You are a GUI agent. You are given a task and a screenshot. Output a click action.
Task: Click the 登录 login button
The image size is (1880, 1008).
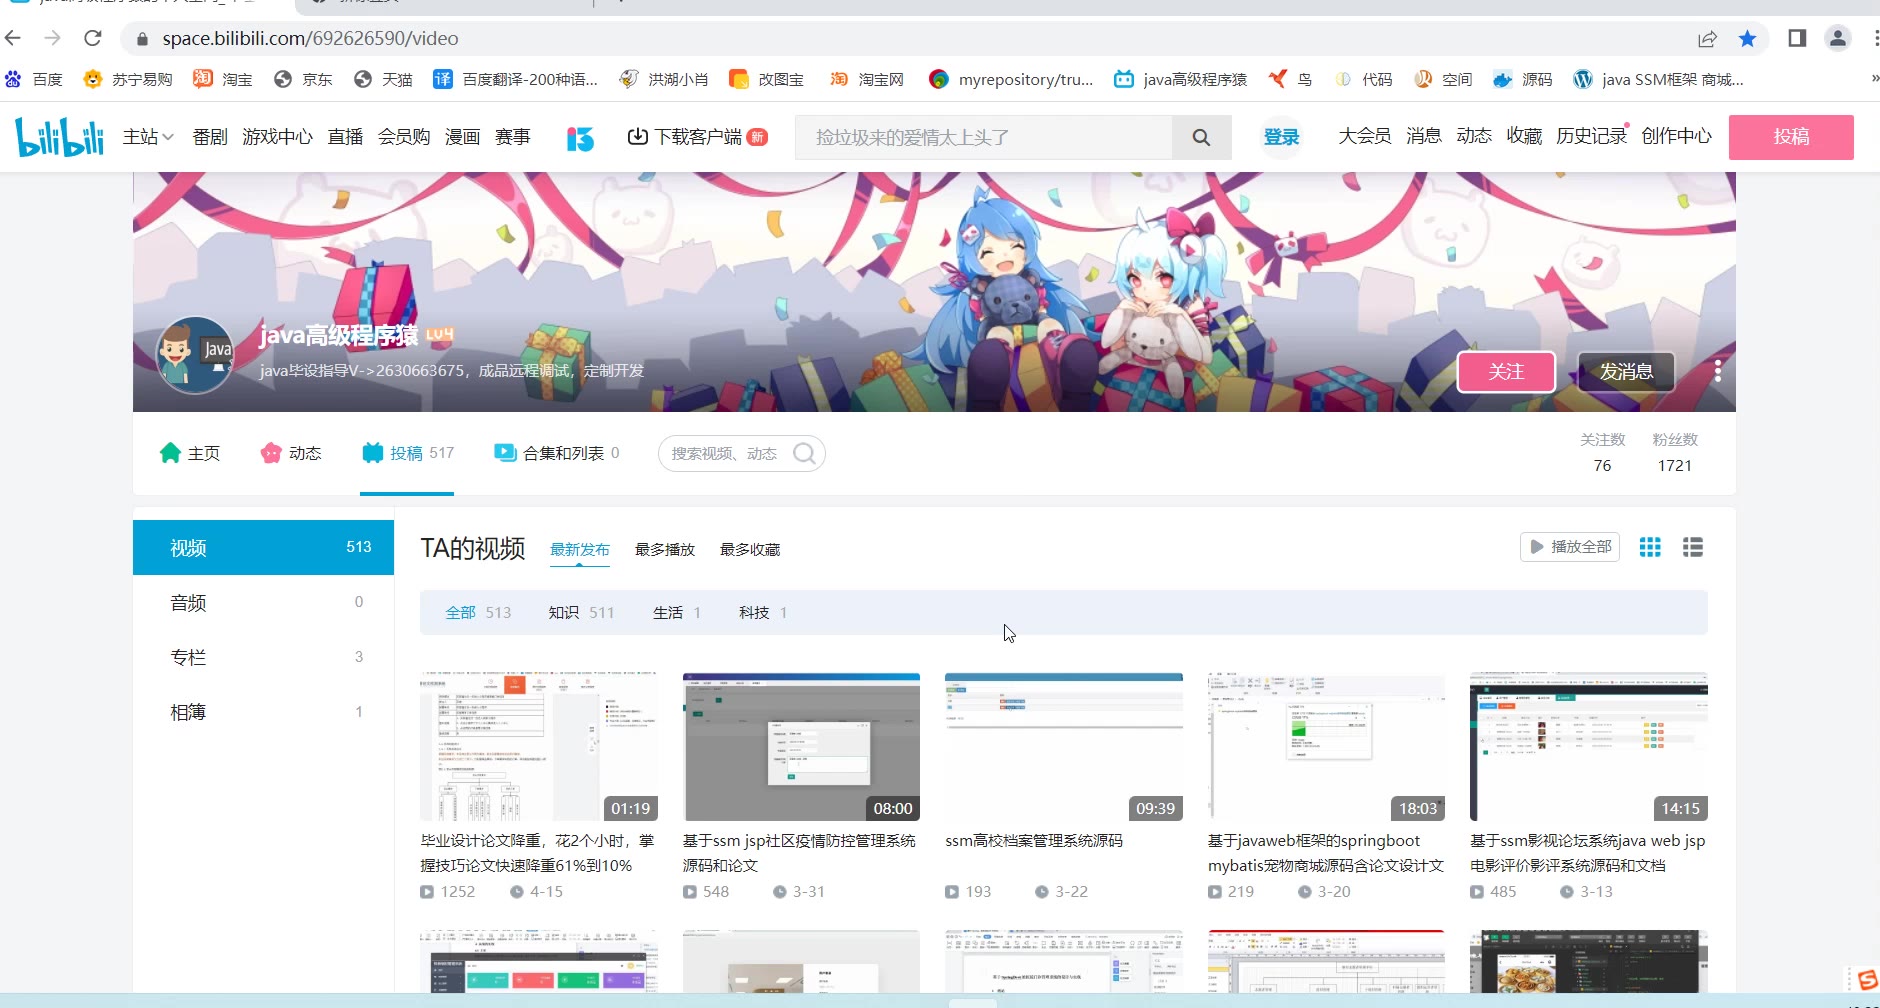tap(1281, 137)
